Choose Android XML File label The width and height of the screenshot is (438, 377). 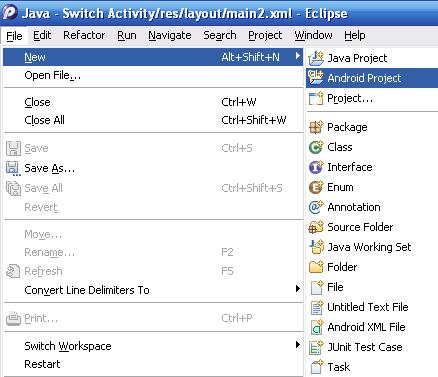pyautogui.click(x=366, y=327)
